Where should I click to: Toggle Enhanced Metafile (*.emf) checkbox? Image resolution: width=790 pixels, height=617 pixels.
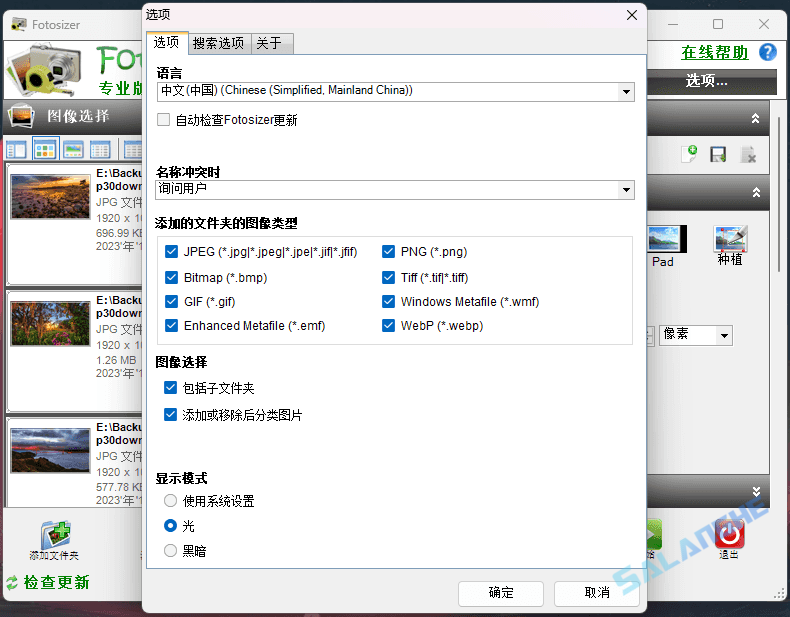pos(172,325)
